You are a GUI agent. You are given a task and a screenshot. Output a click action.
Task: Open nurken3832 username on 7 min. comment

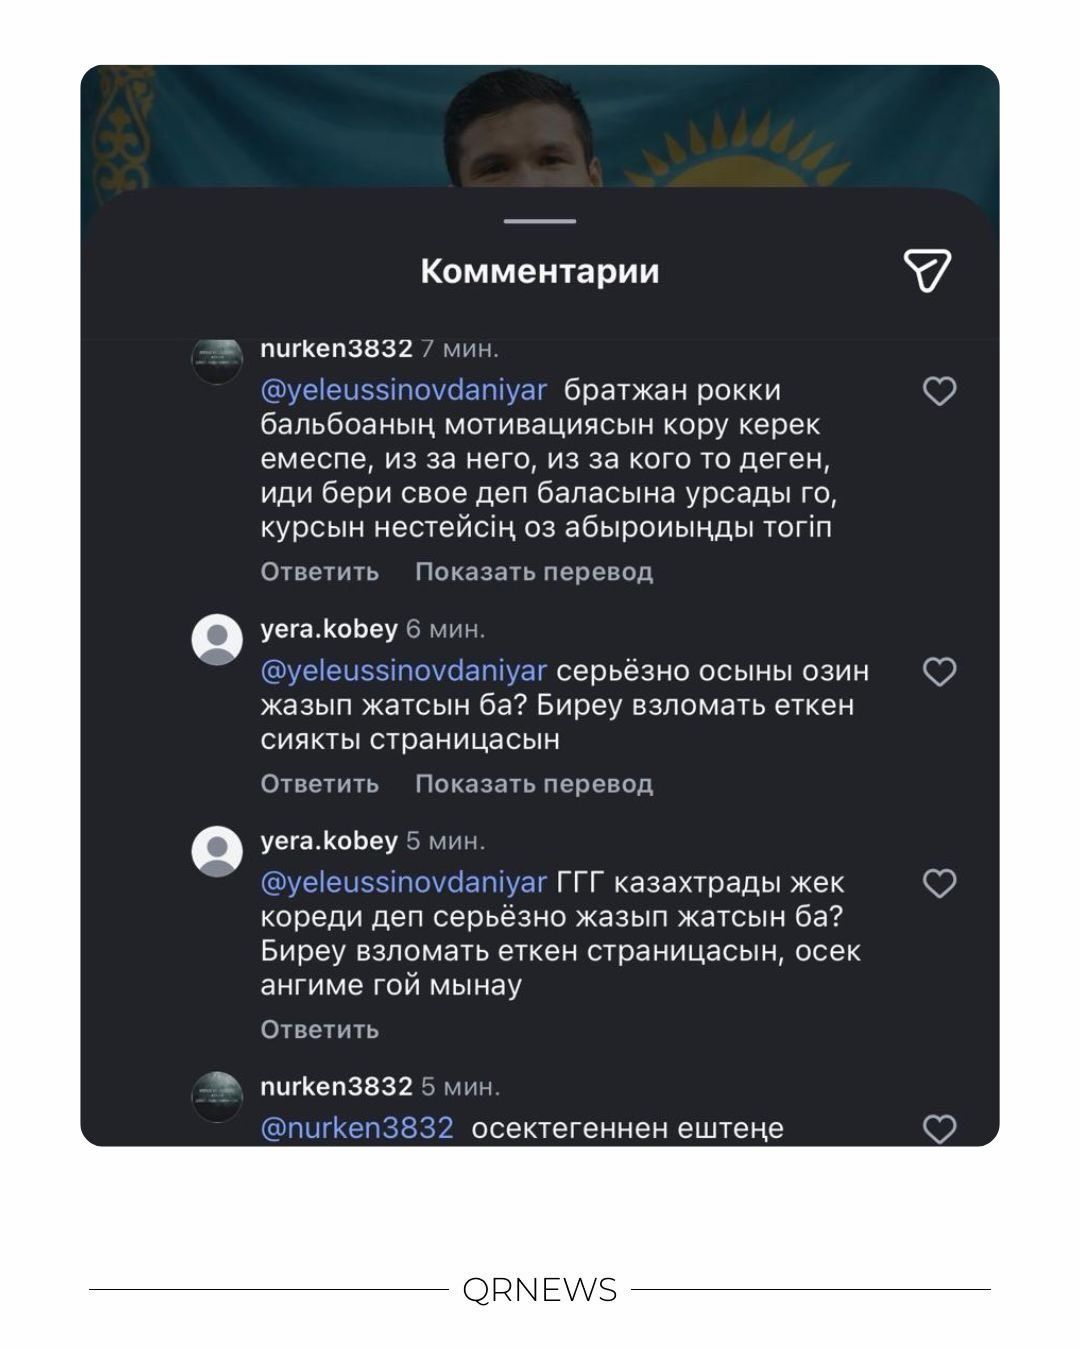[336, 349]
